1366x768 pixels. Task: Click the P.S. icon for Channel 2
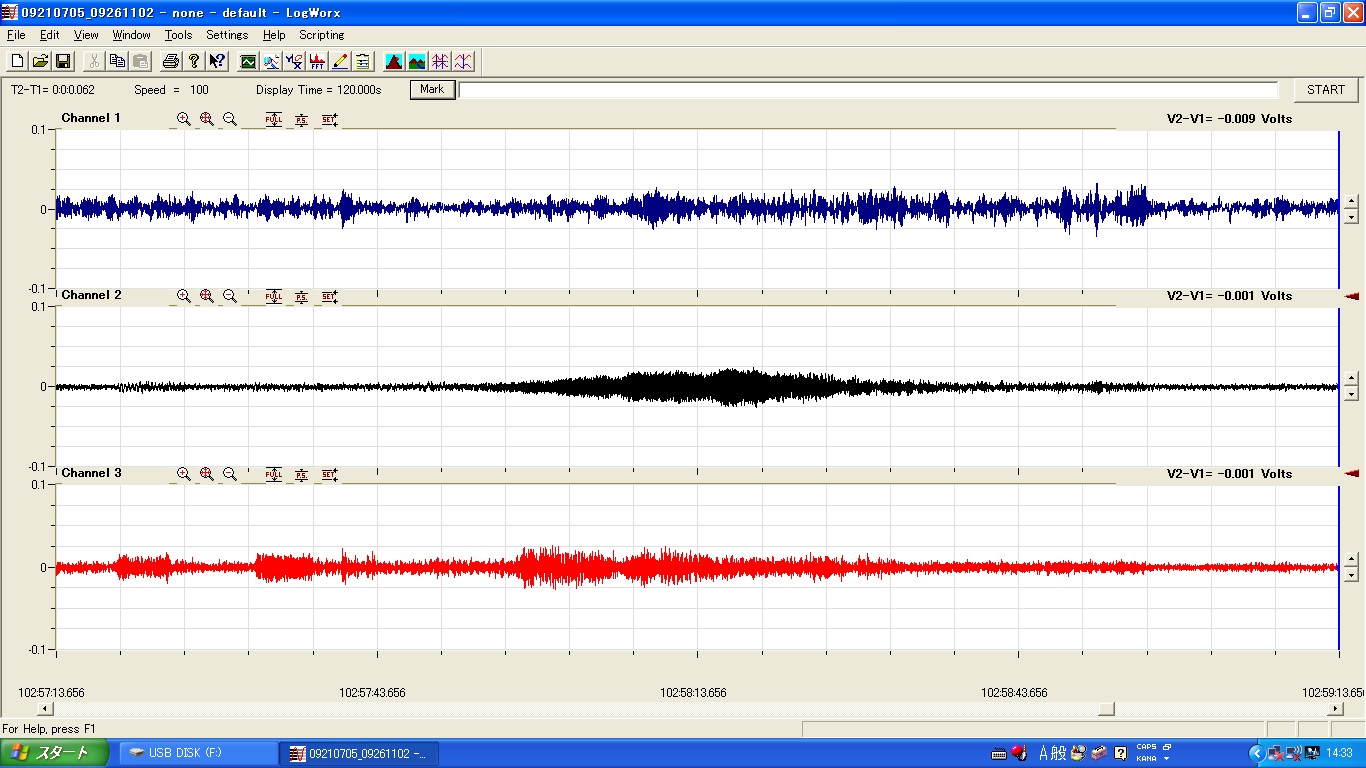(x=301, y=296)
